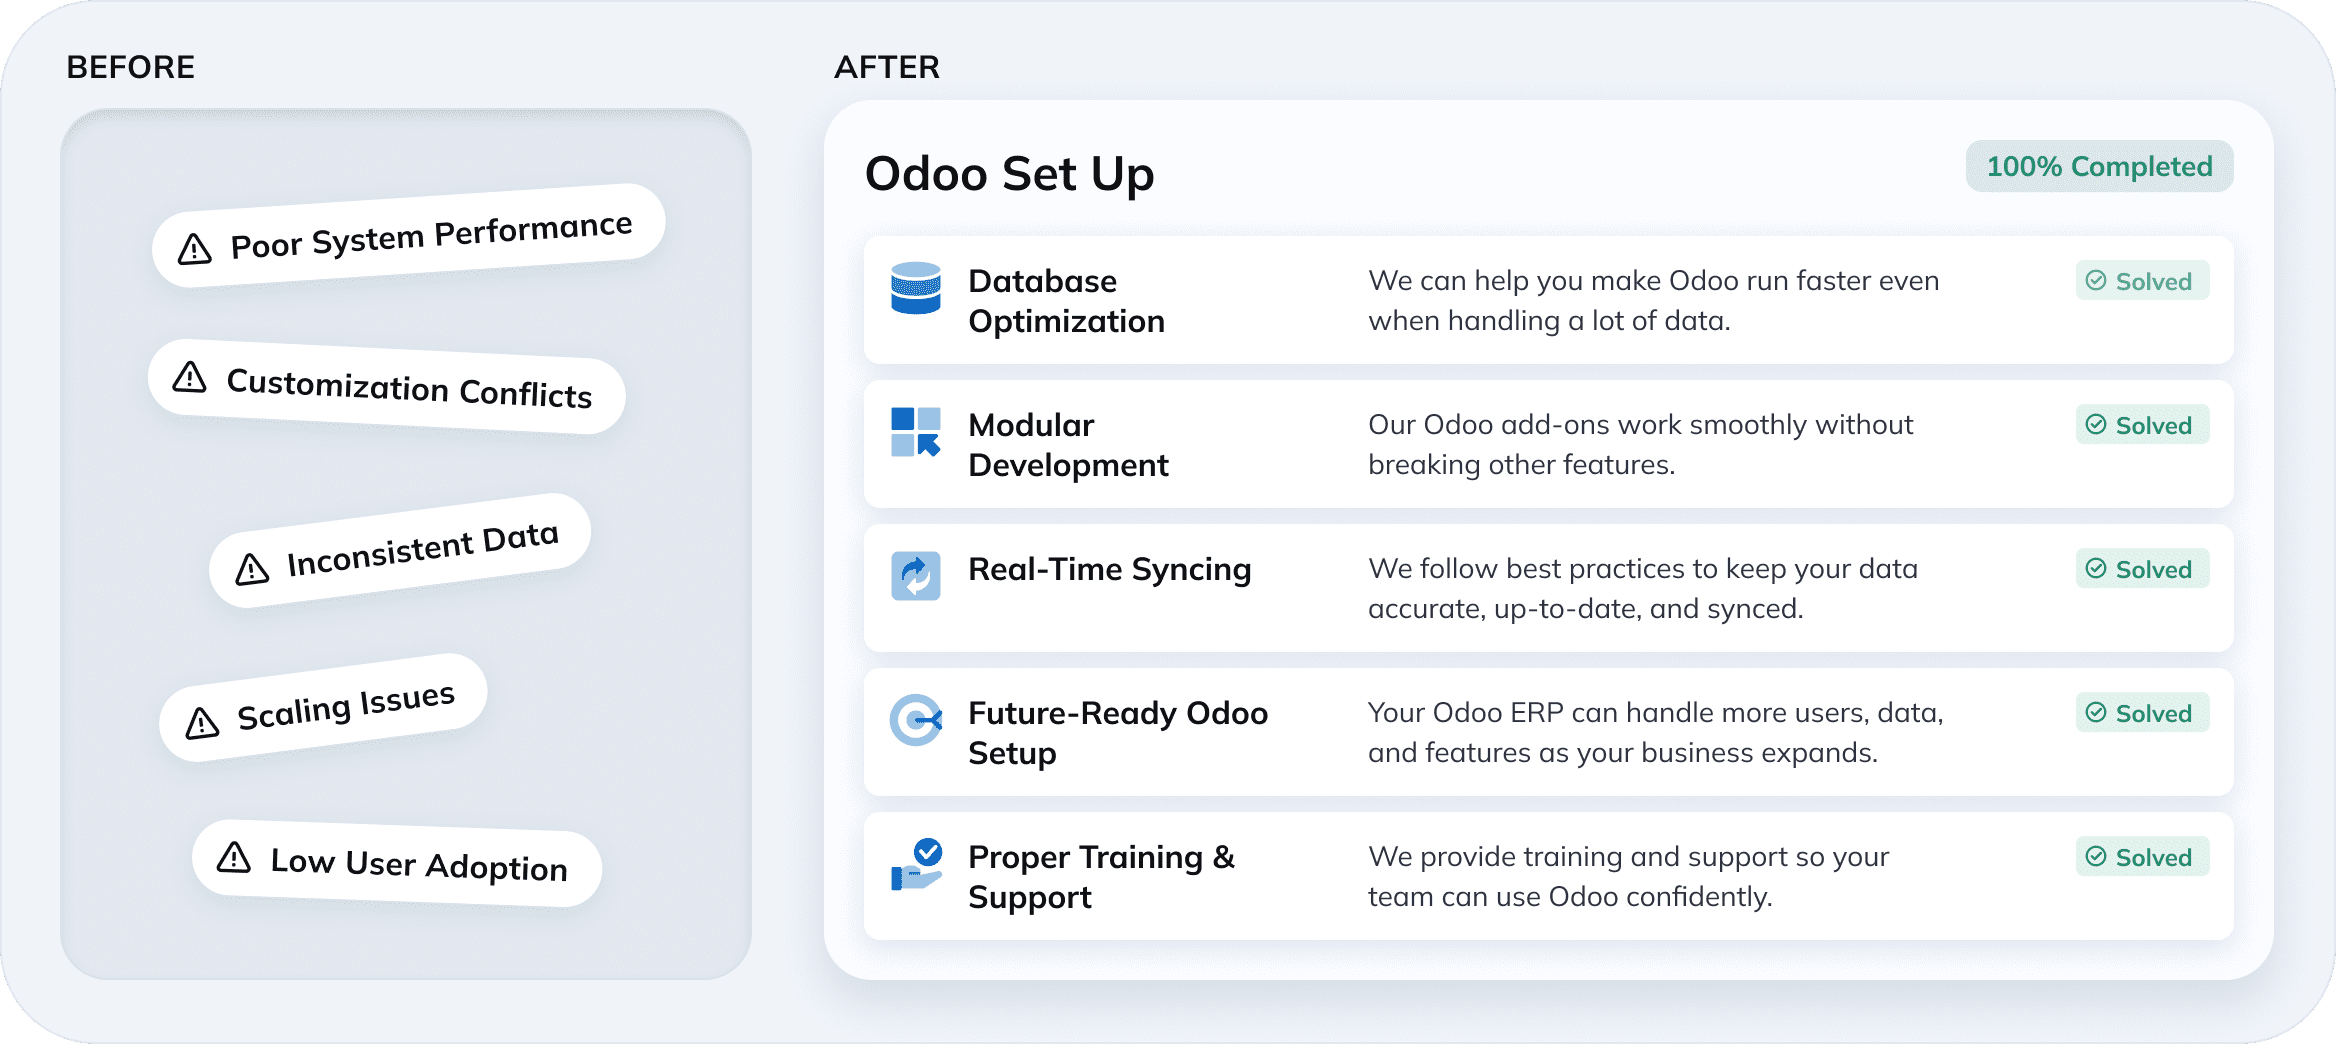2336x1044 pixels.
Task: Click the Real-Time Syncing arrows icon
Action: (915, 576)
